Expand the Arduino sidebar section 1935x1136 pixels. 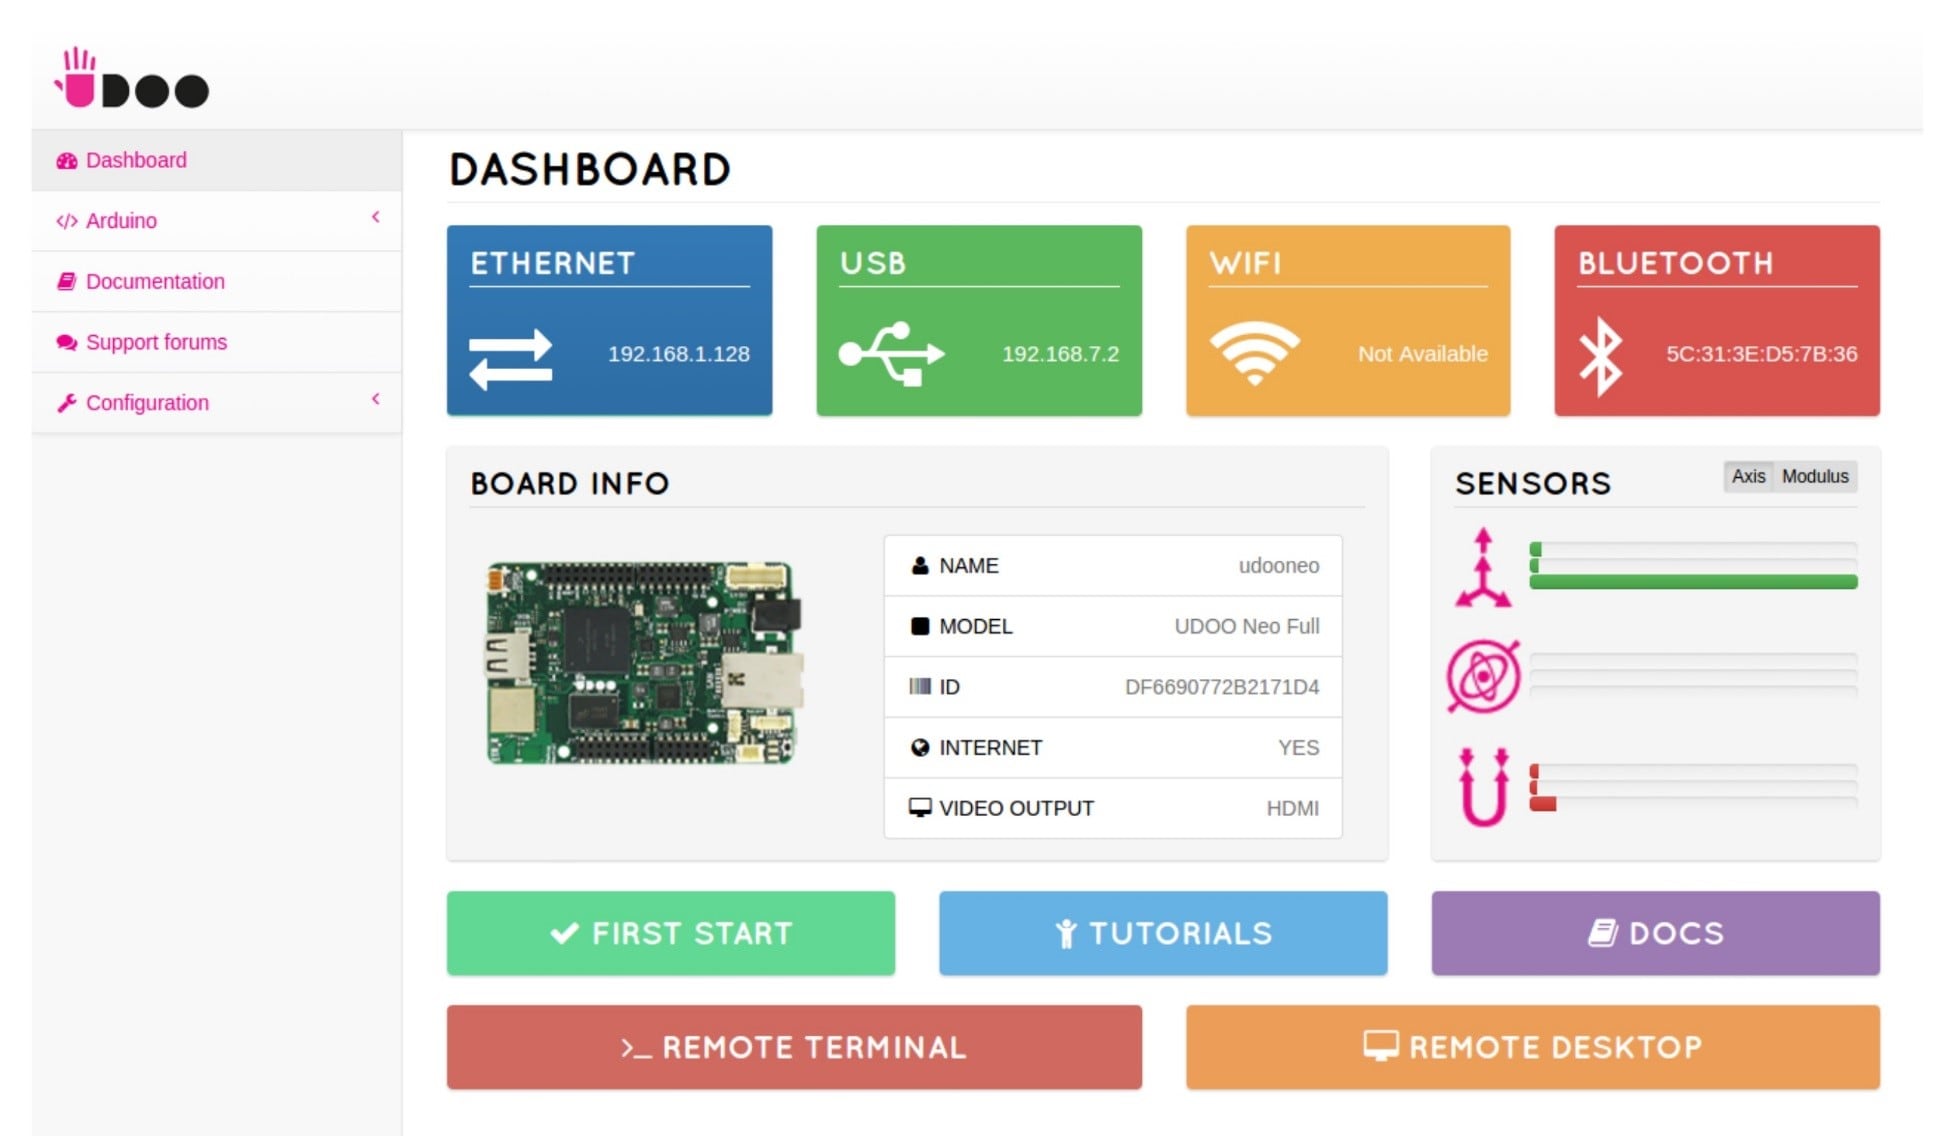pos(120,220)
